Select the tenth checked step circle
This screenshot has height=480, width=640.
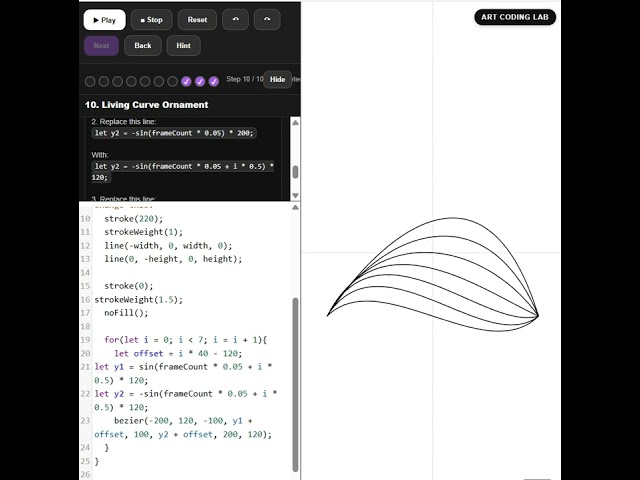213,82
